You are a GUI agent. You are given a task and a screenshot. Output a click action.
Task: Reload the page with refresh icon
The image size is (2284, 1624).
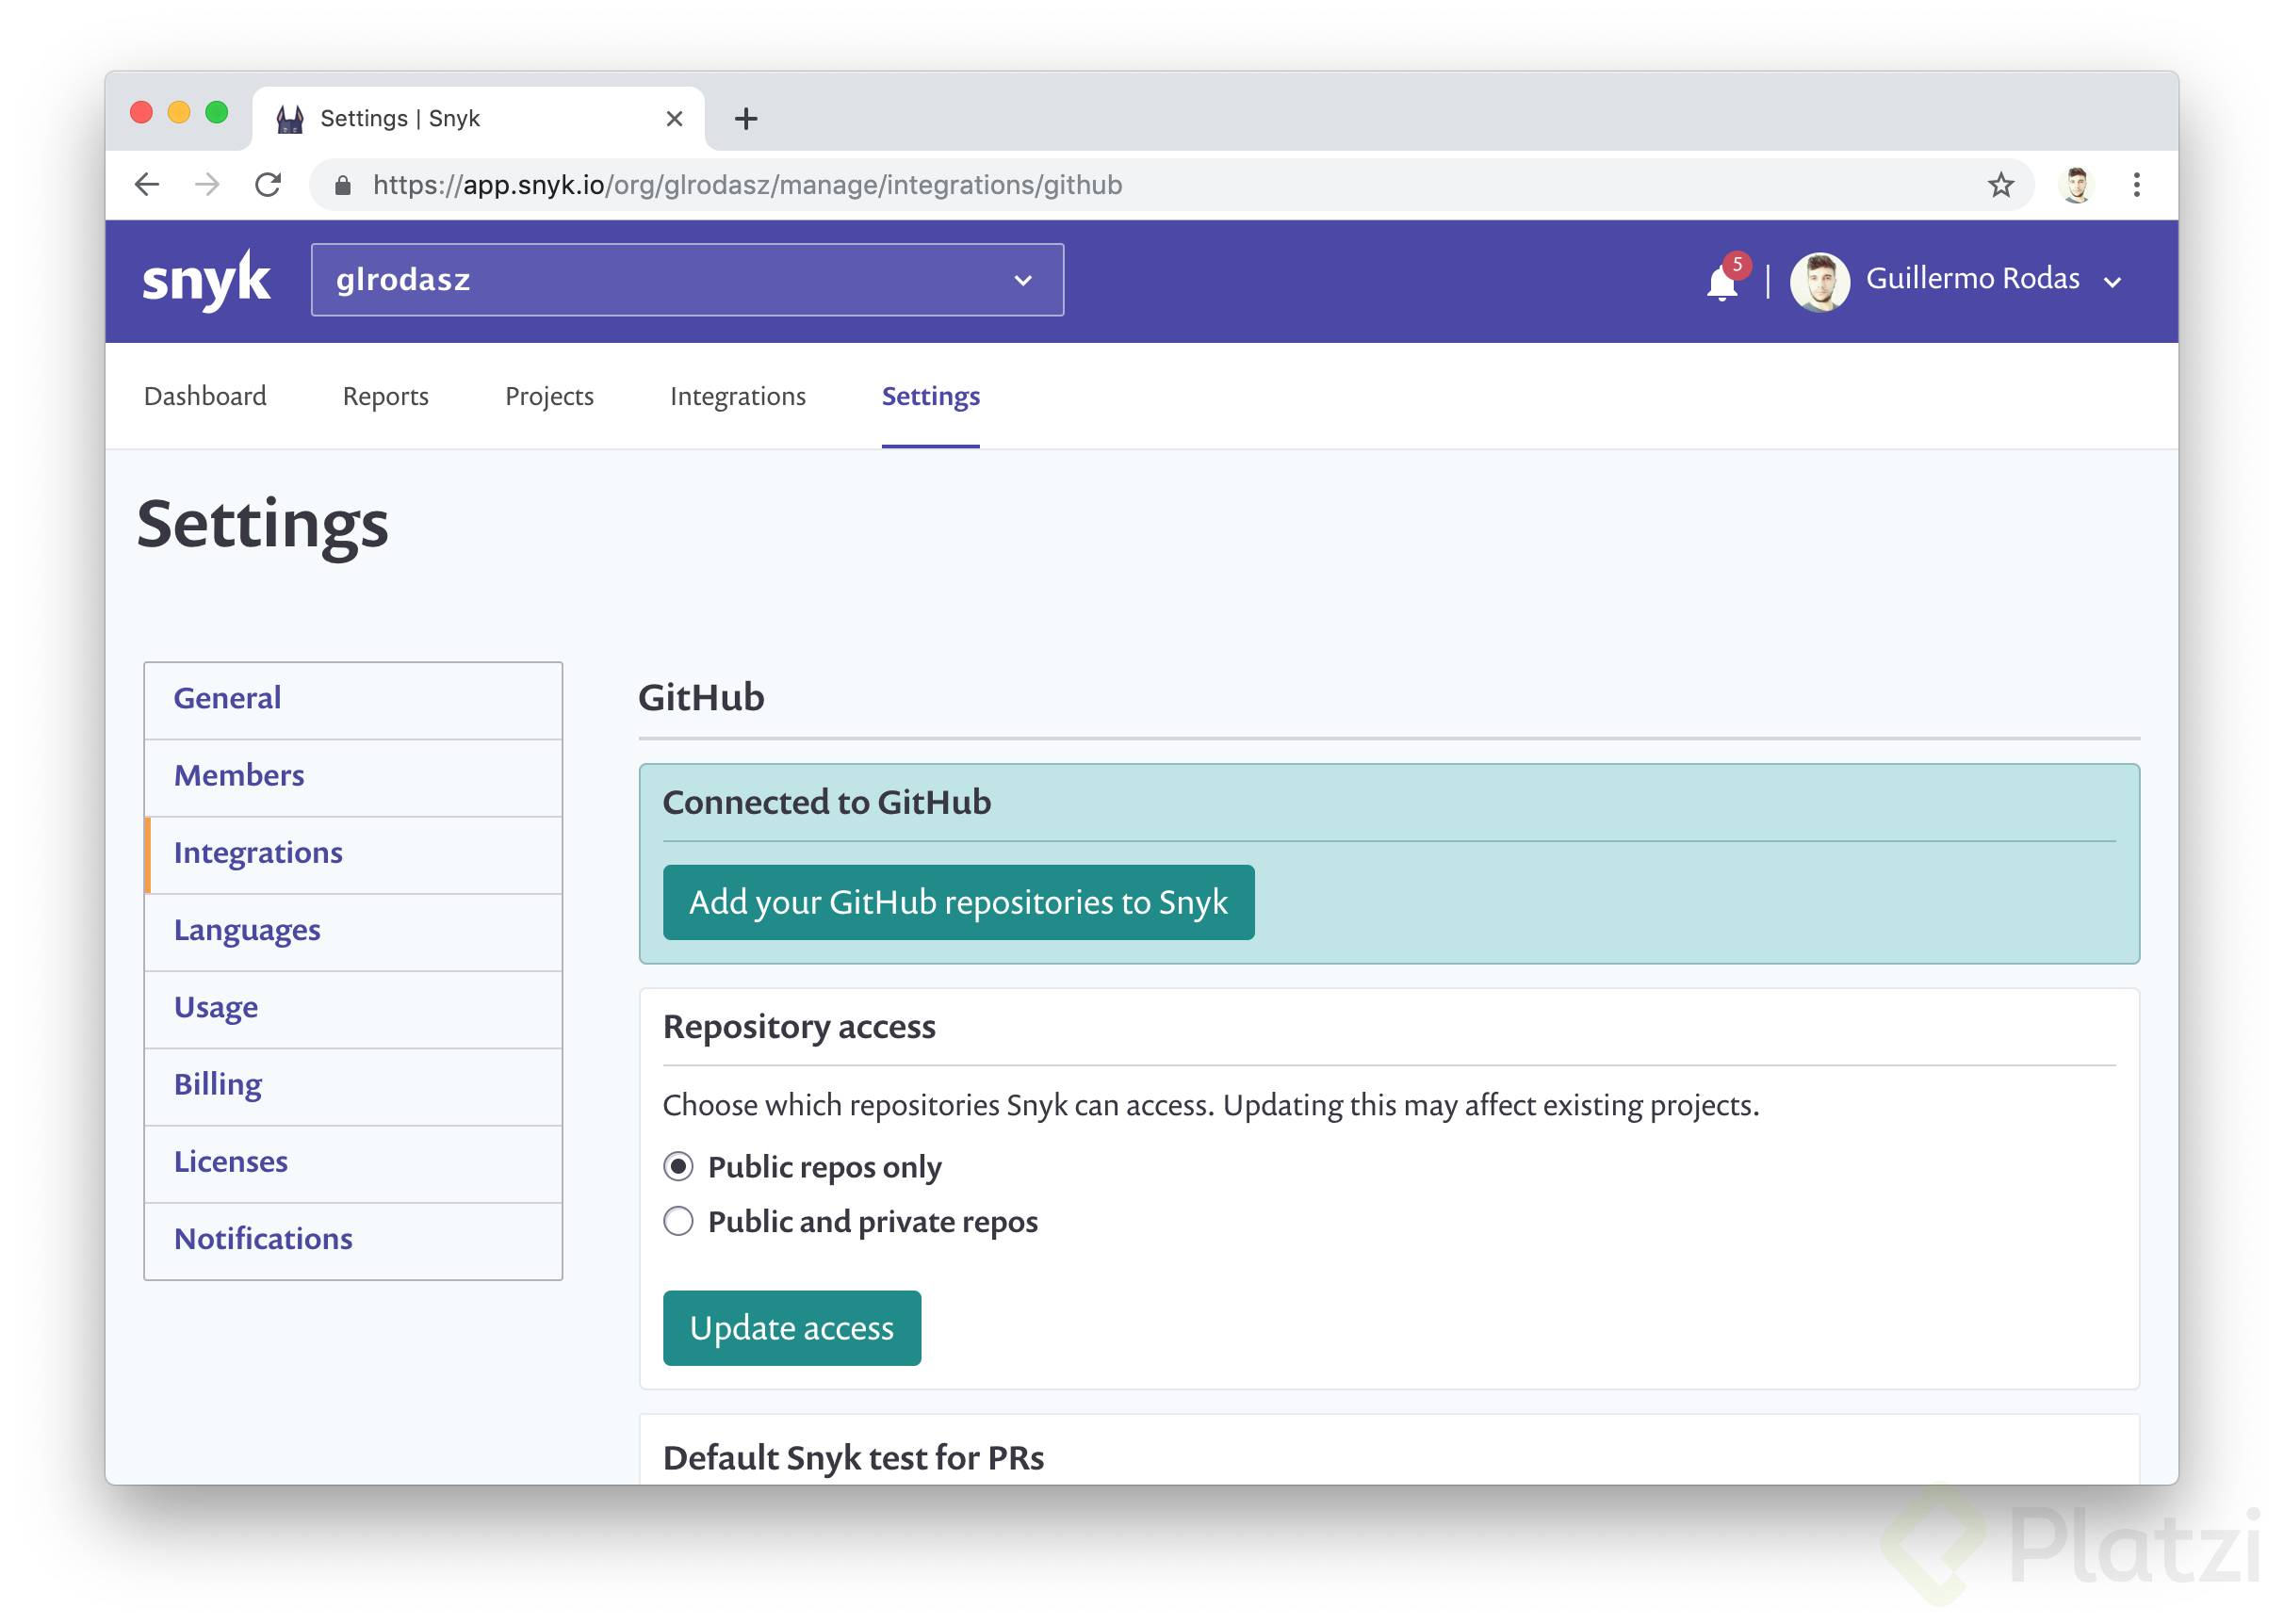[x=267, y=184]
